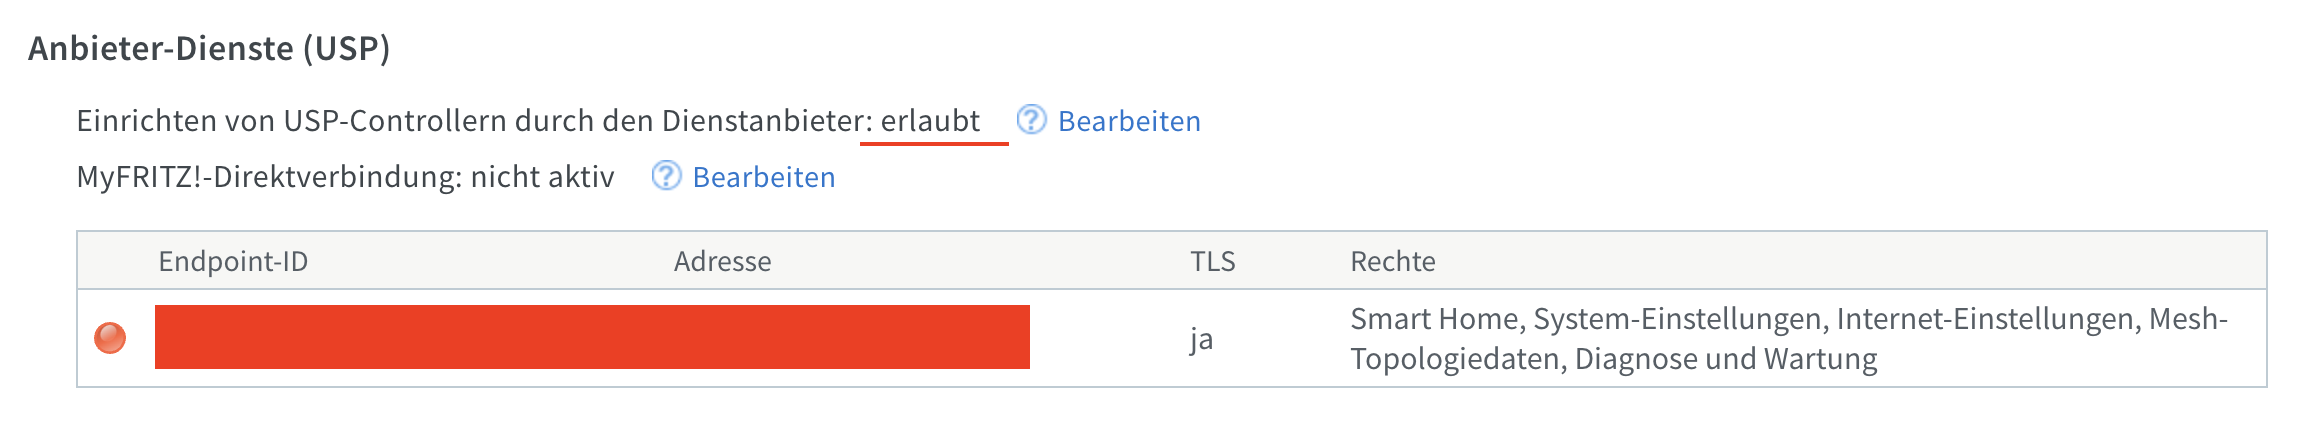Image resolution: width=2308 pixels, height=436 pixels.
Task: Select the Rechte column header
Action: (1392, 261)
